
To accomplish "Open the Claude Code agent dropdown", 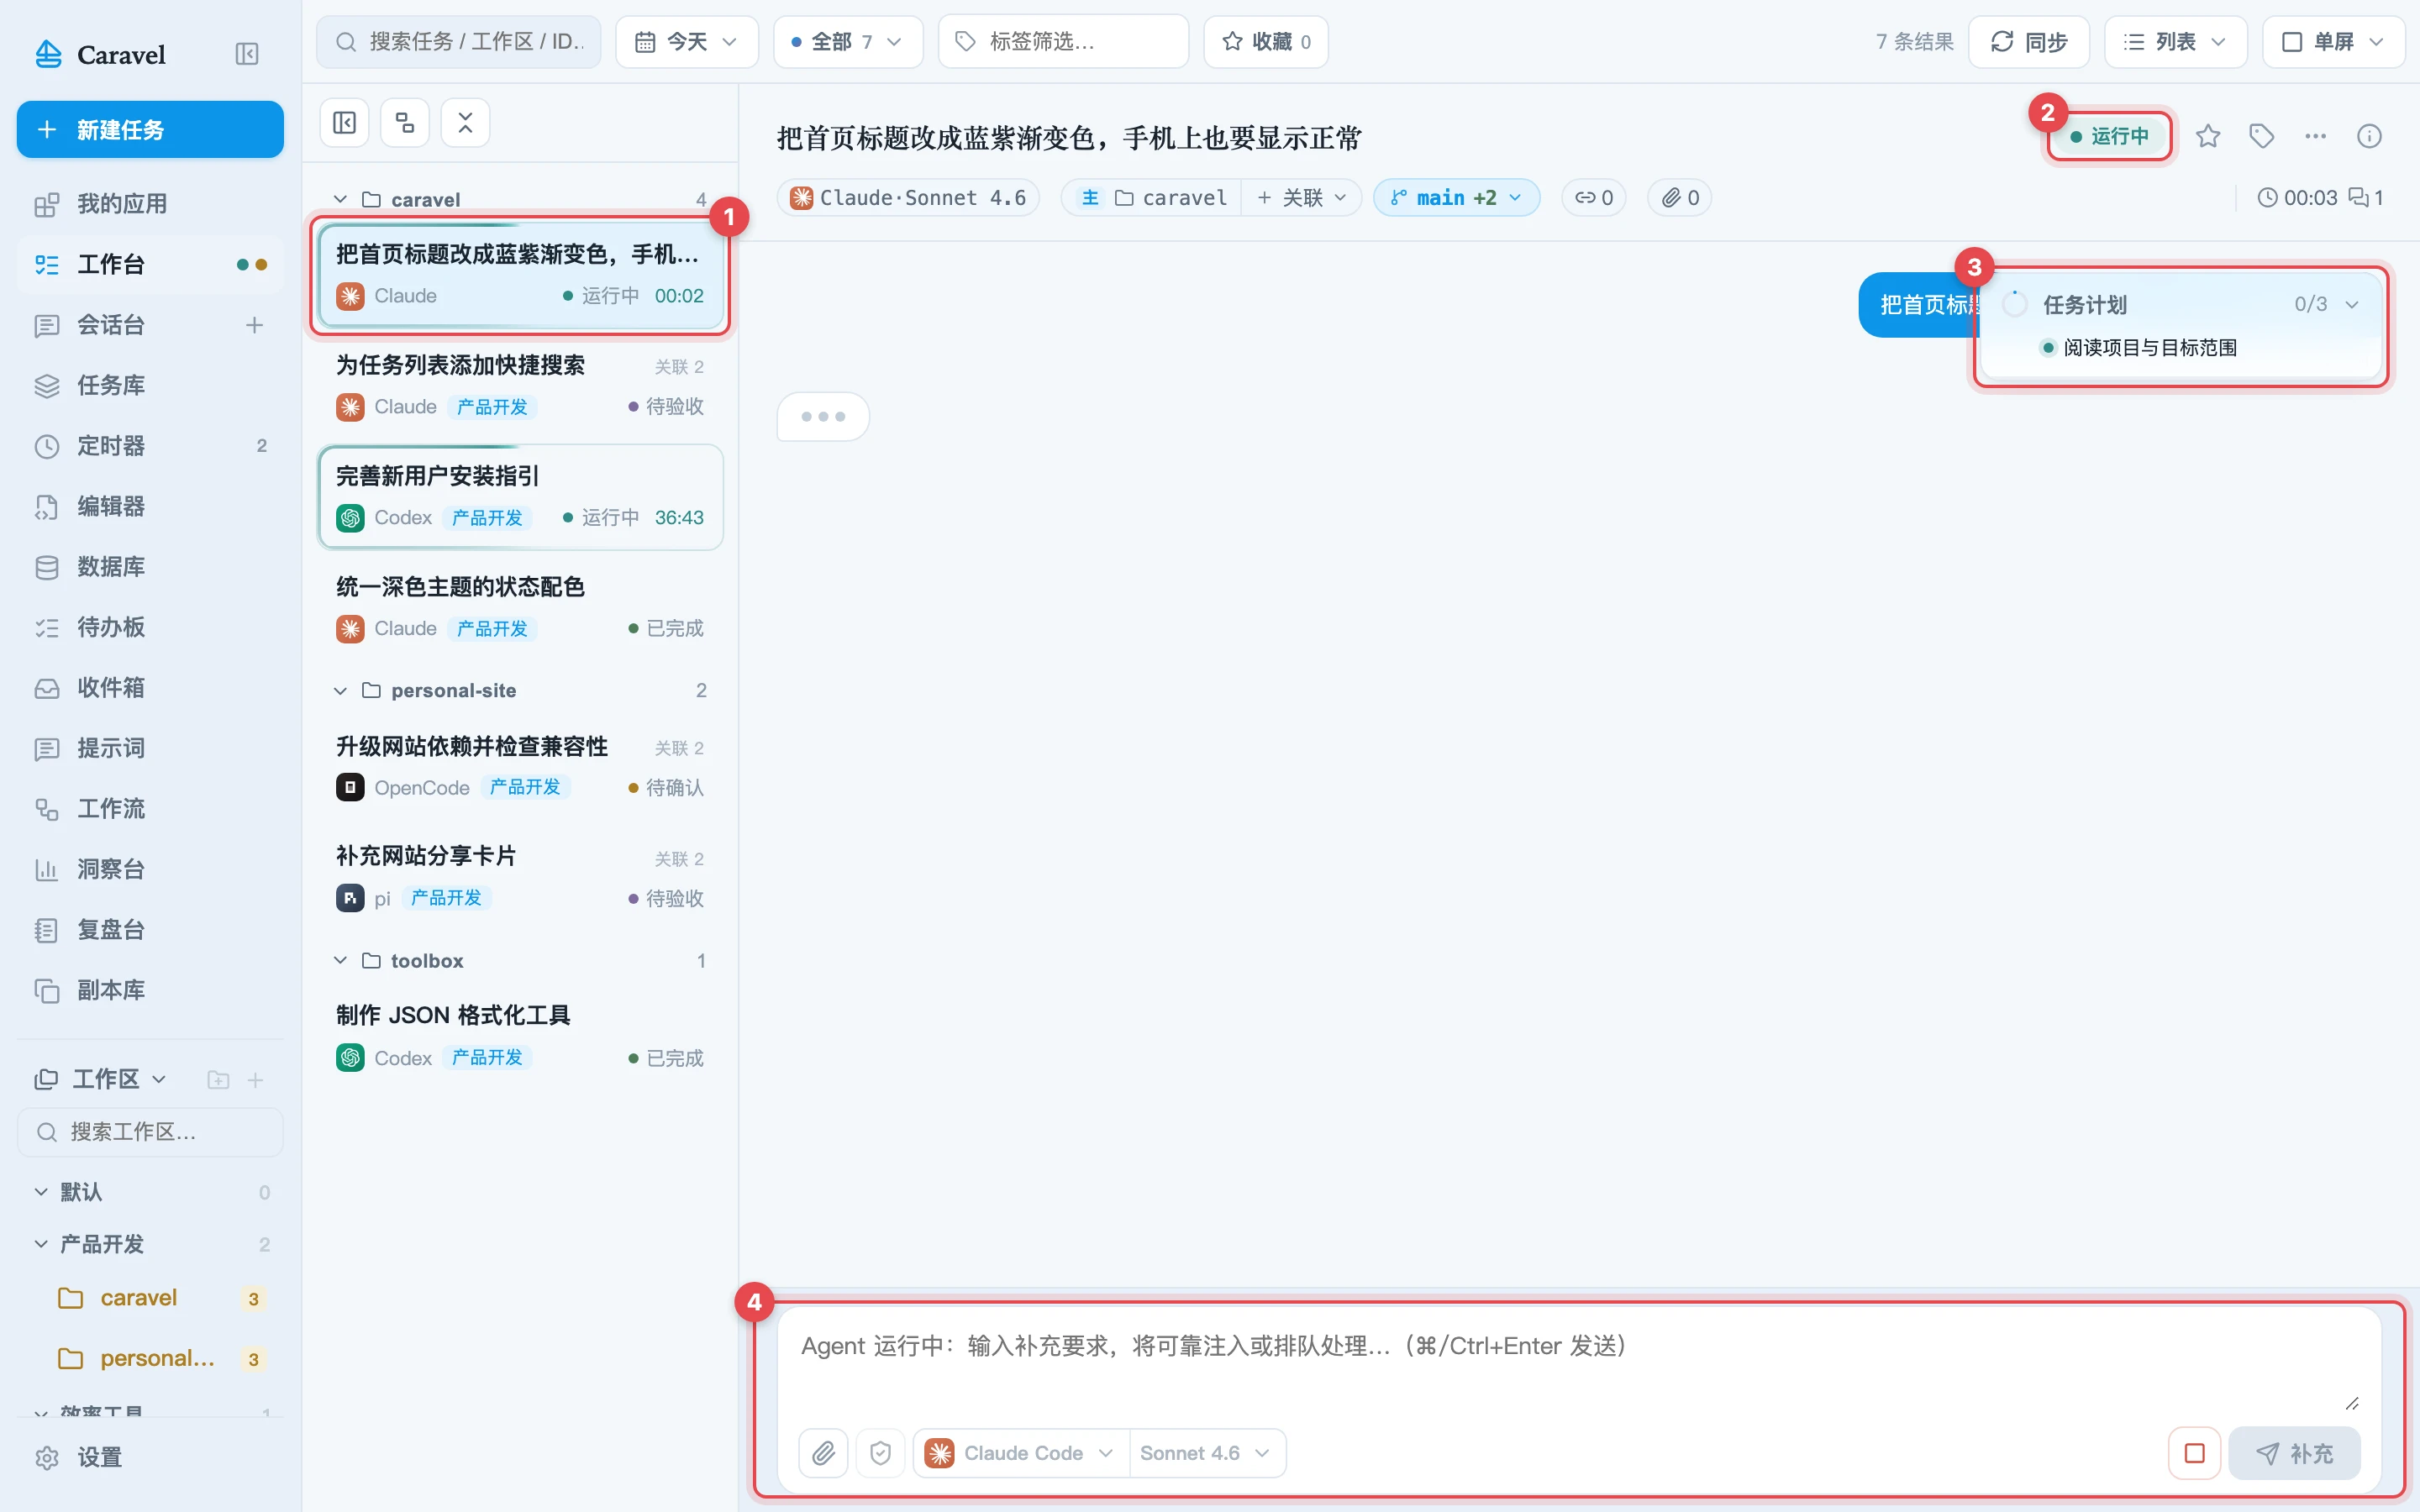I will (1020, 1453).
